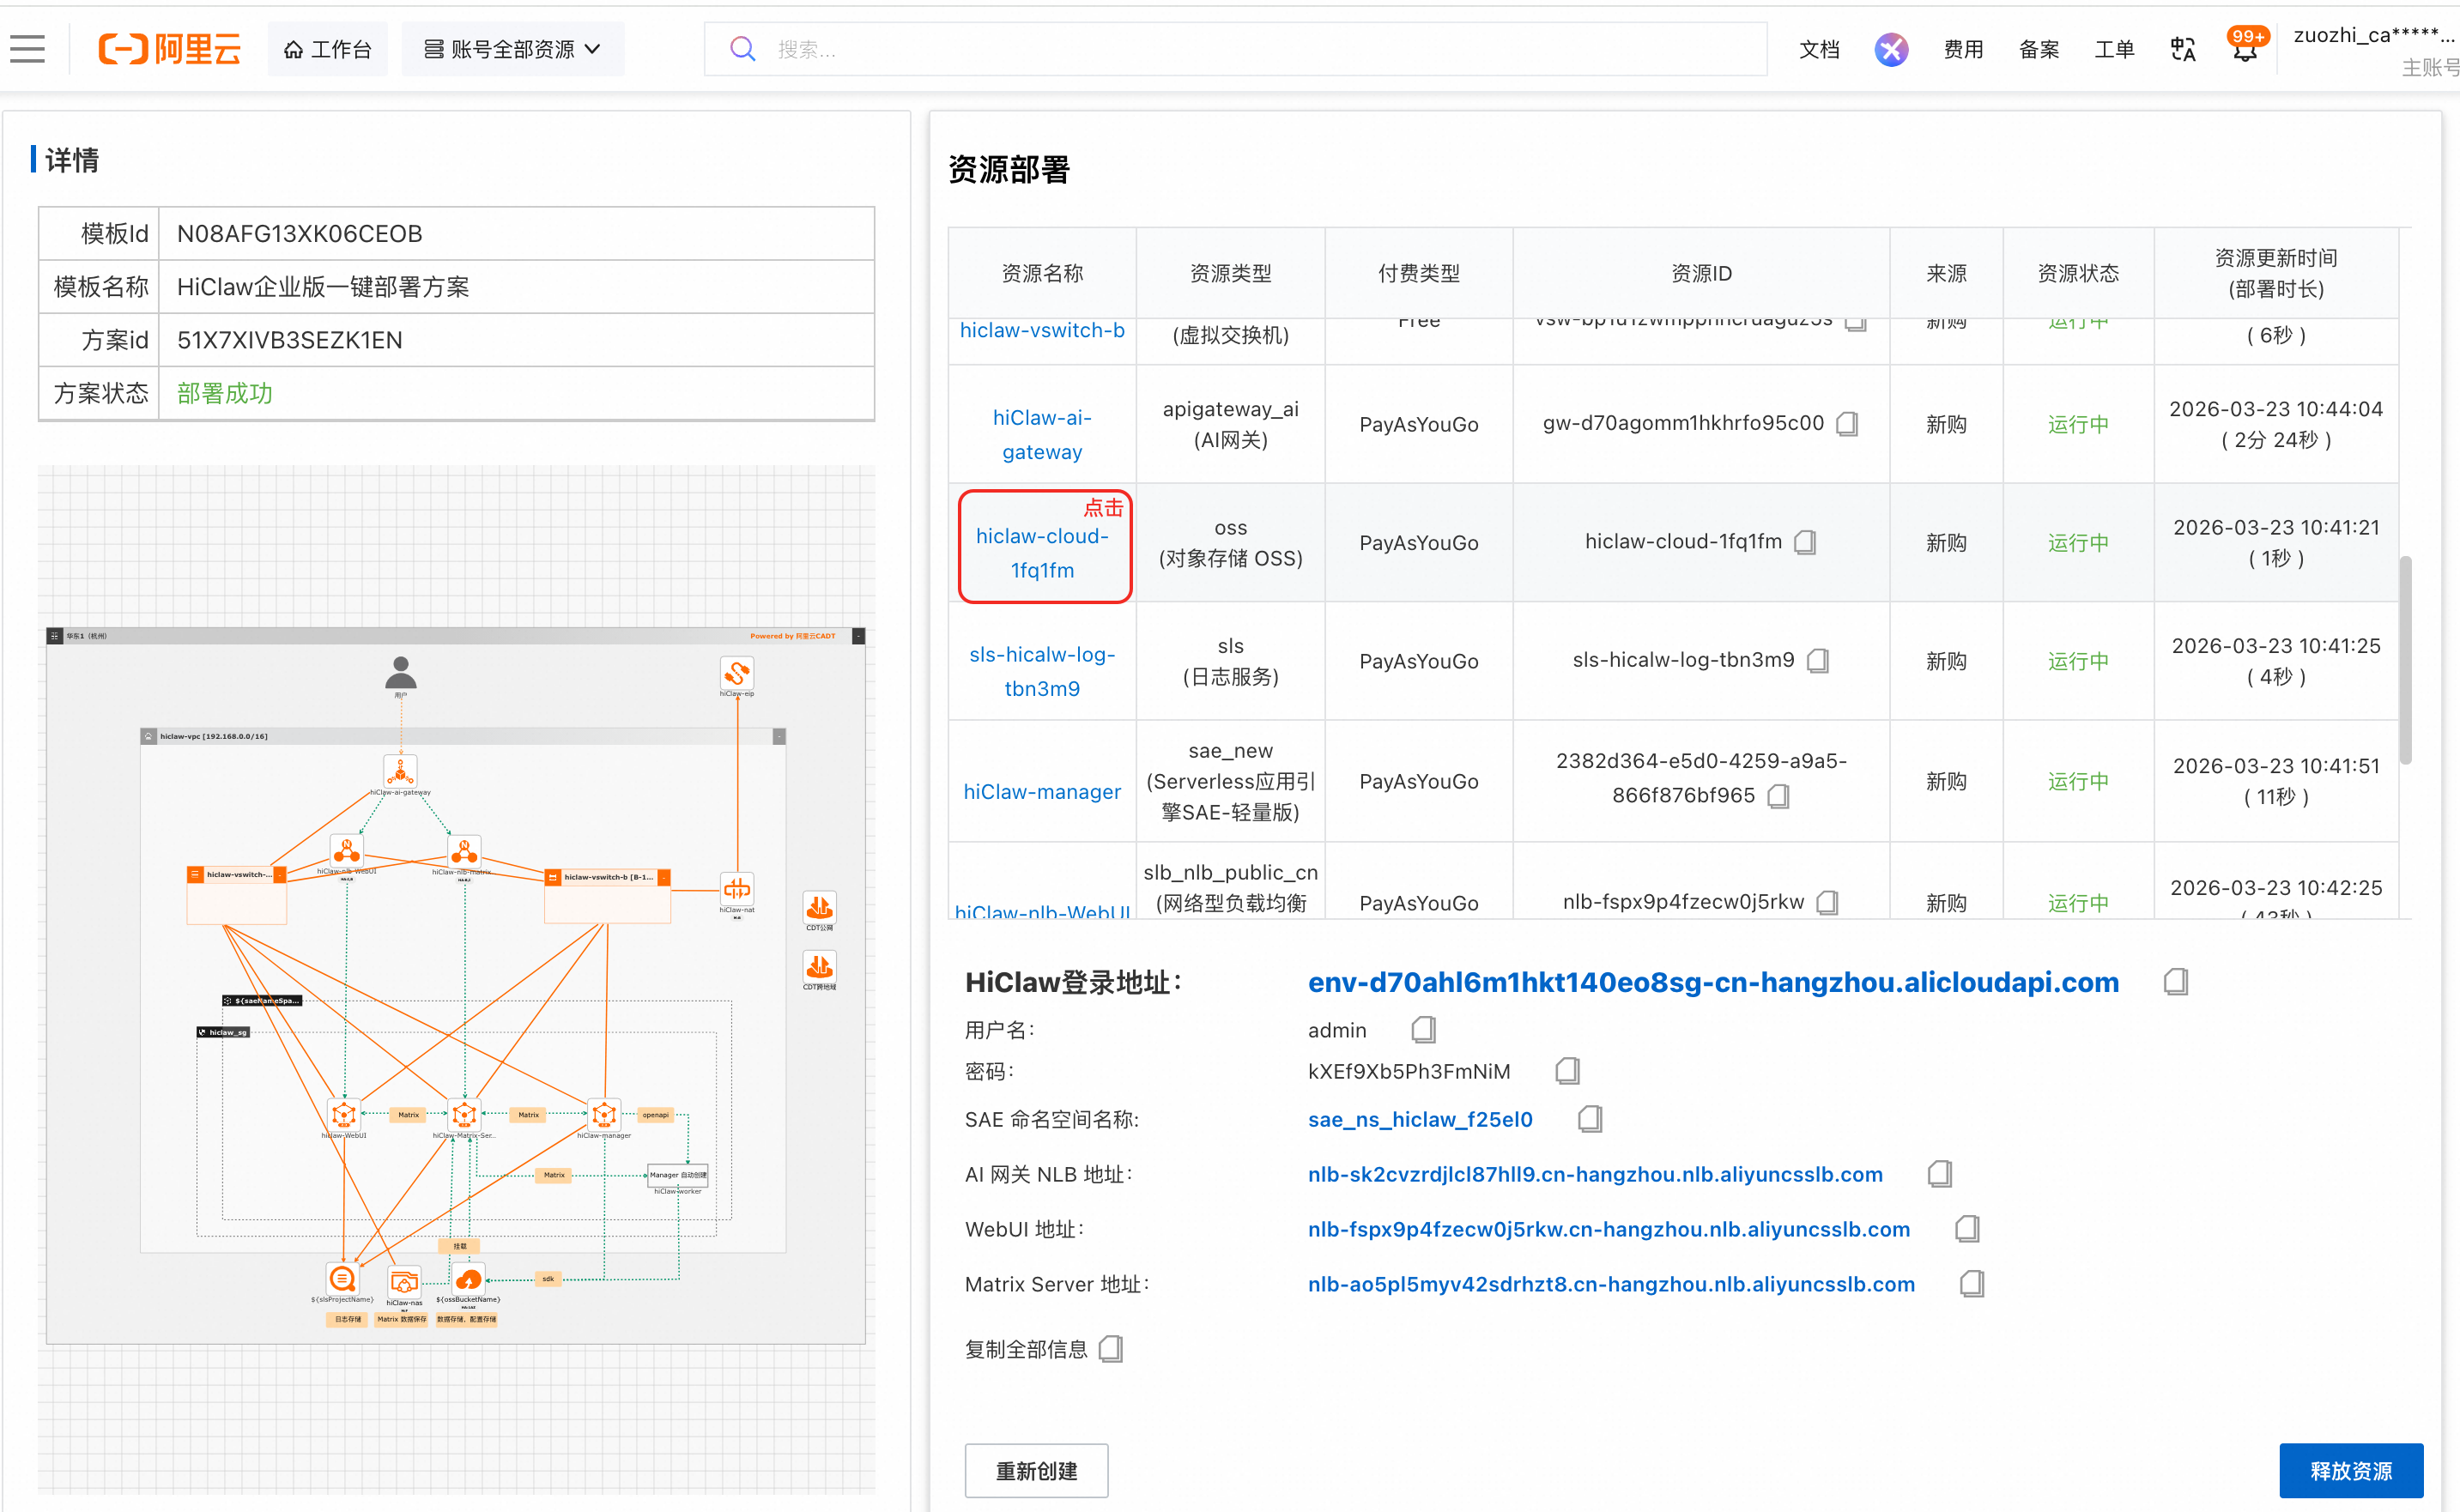Open 备案 filing menu

tap(2039, 49)
